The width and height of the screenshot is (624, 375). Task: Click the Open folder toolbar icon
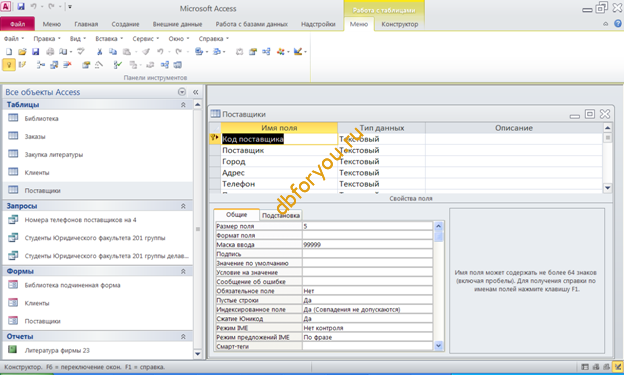[22, 52]
